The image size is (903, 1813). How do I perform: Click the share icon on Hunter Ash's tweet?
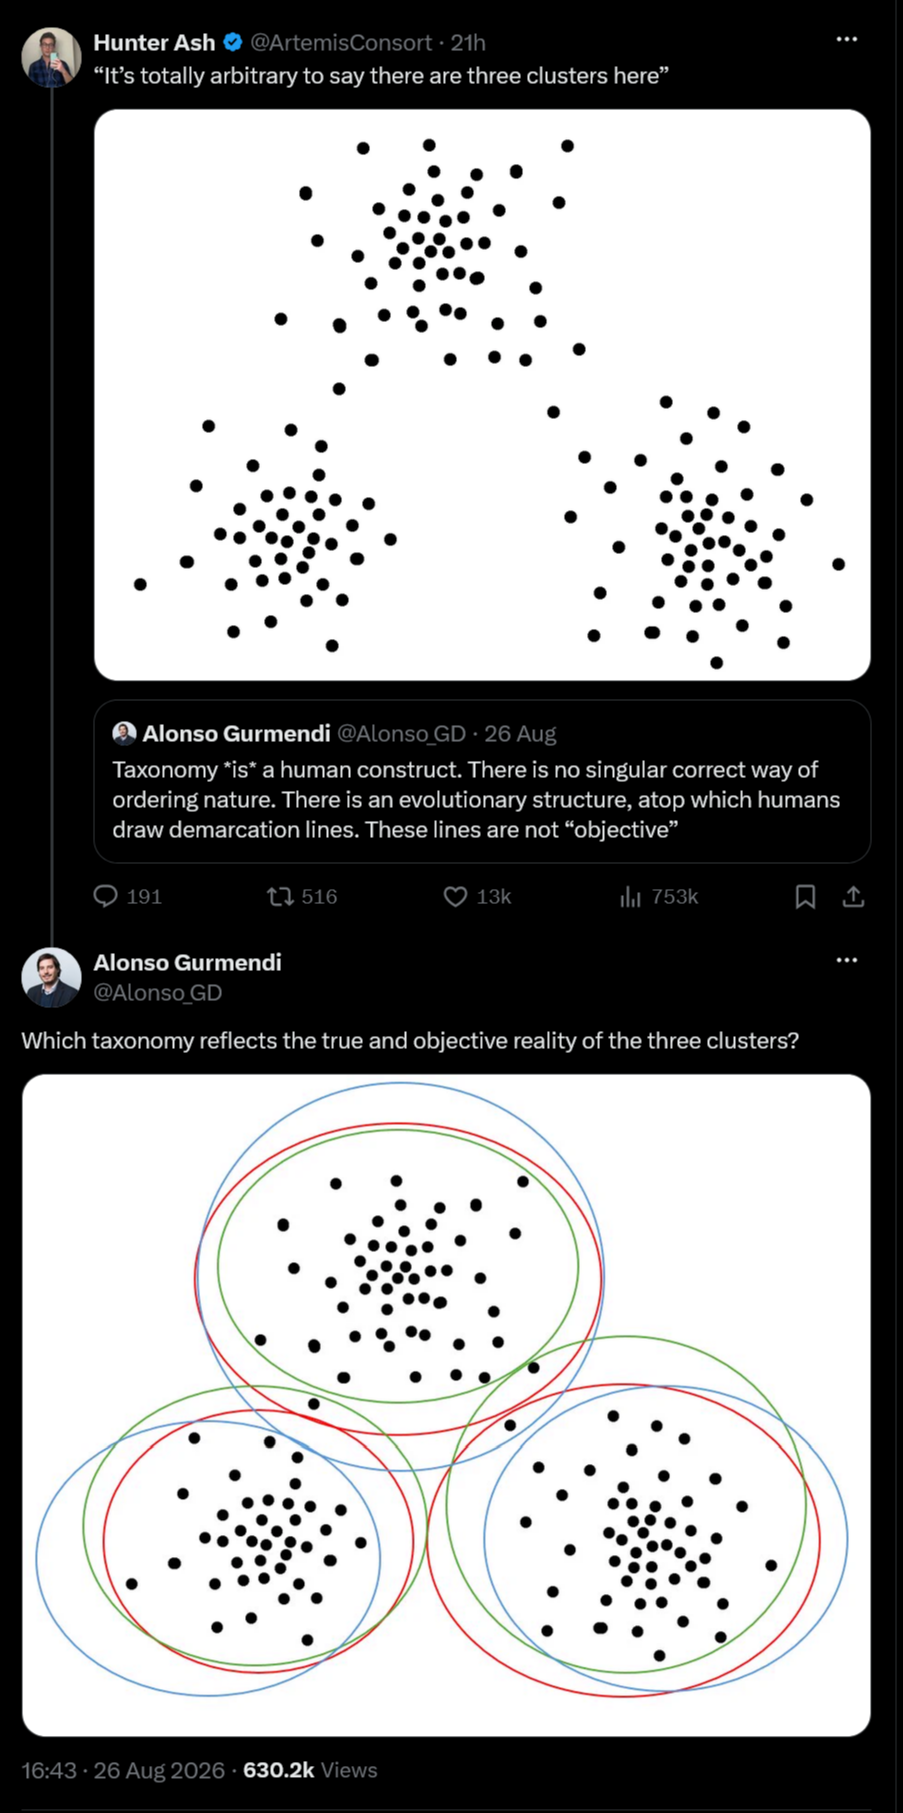[x=853, y=896]
